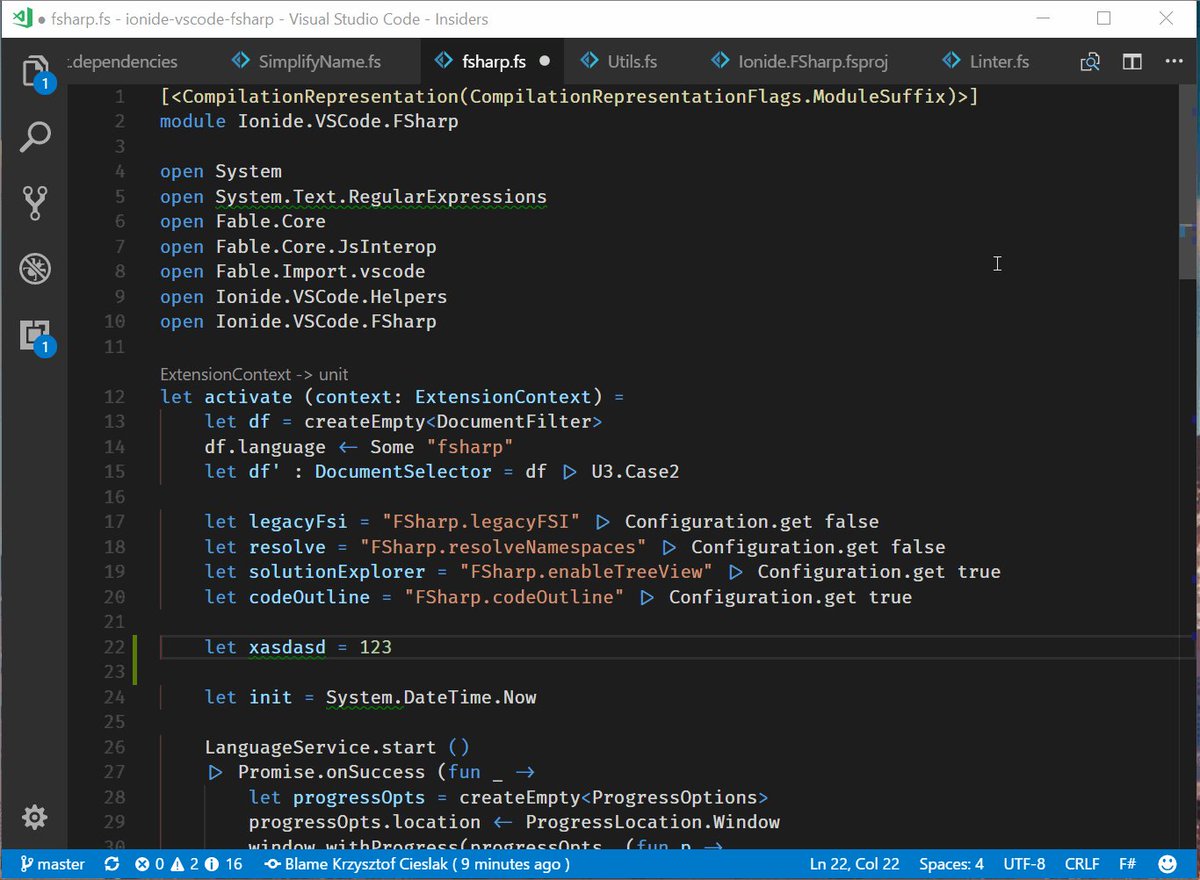This screenshot has width=1200, height=880.
Task: Click line number 22 in gutter
Action: 114,647
